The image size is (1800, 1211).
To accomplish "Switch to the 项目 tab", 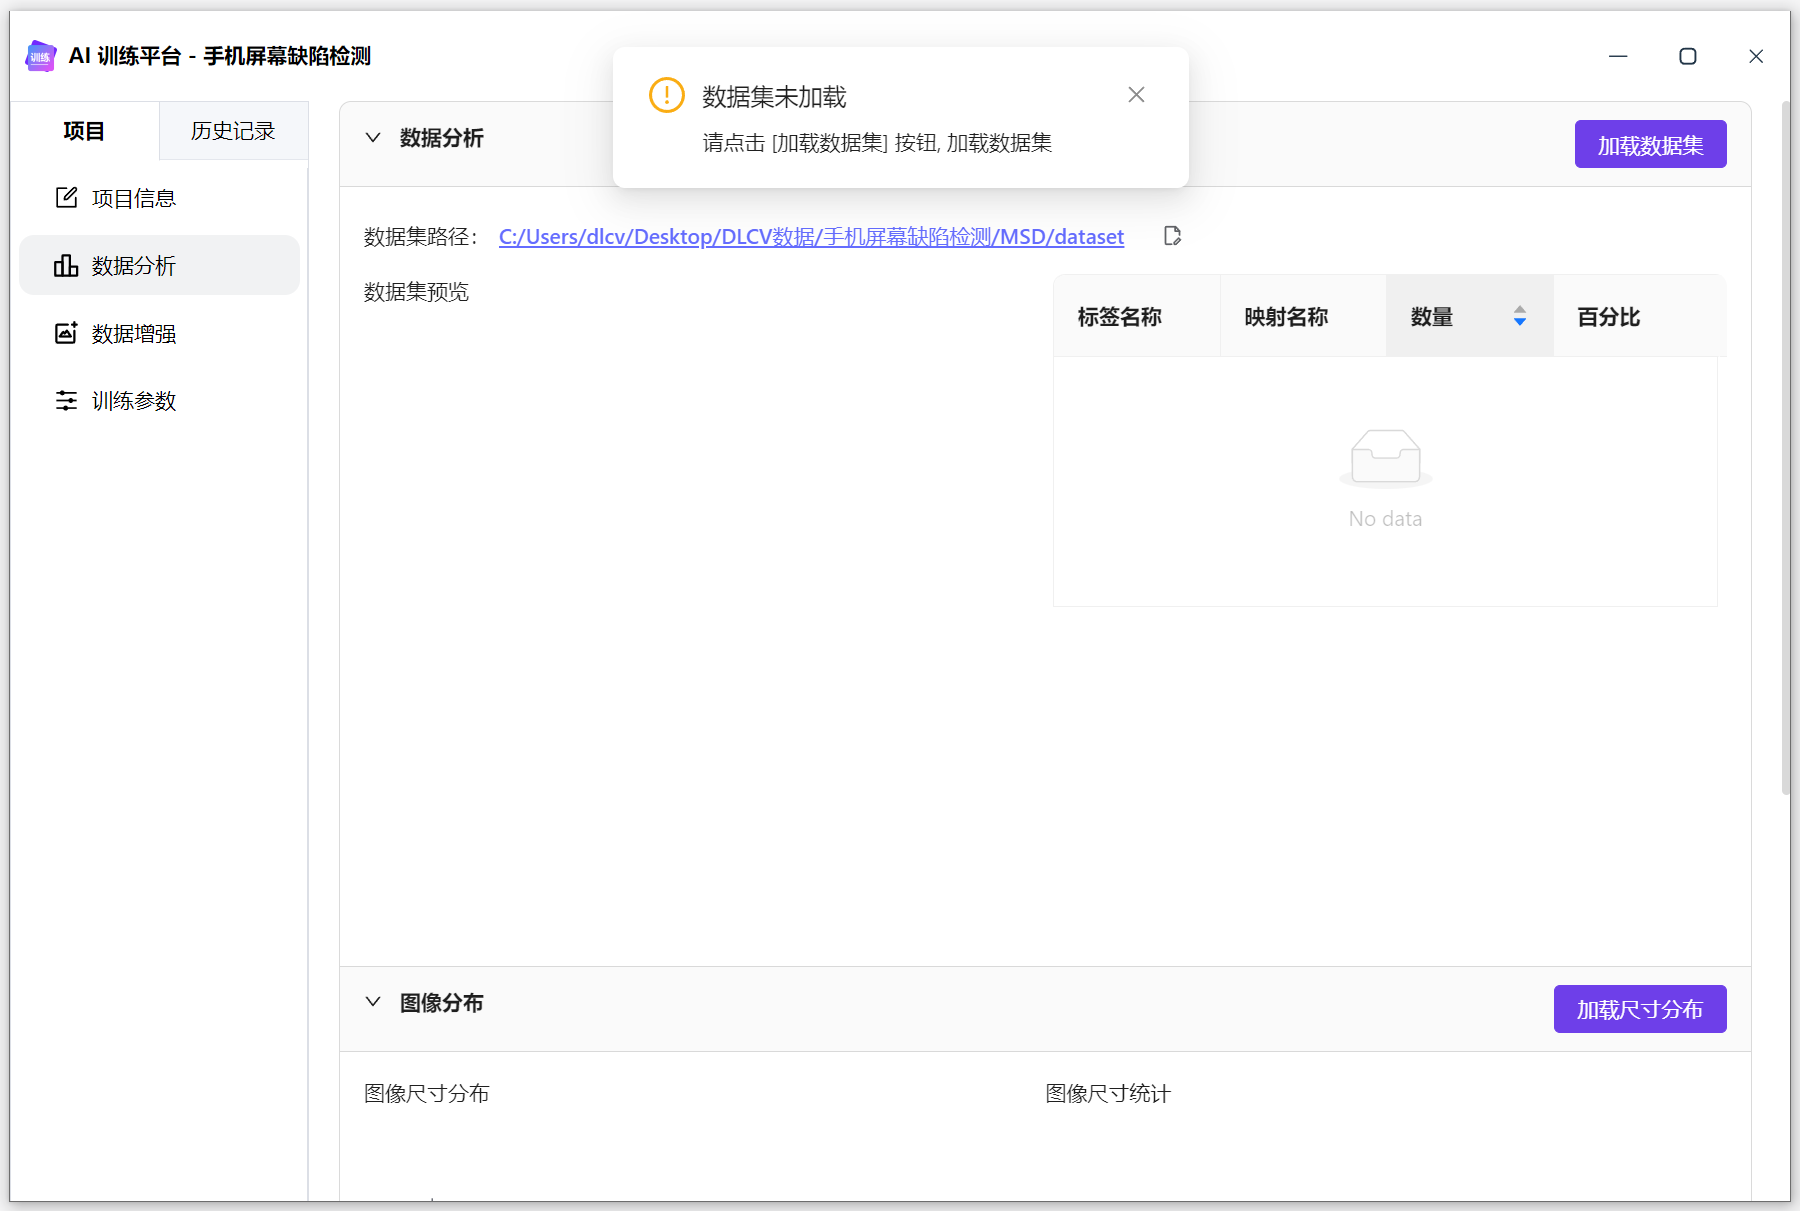I will point(84,131).
